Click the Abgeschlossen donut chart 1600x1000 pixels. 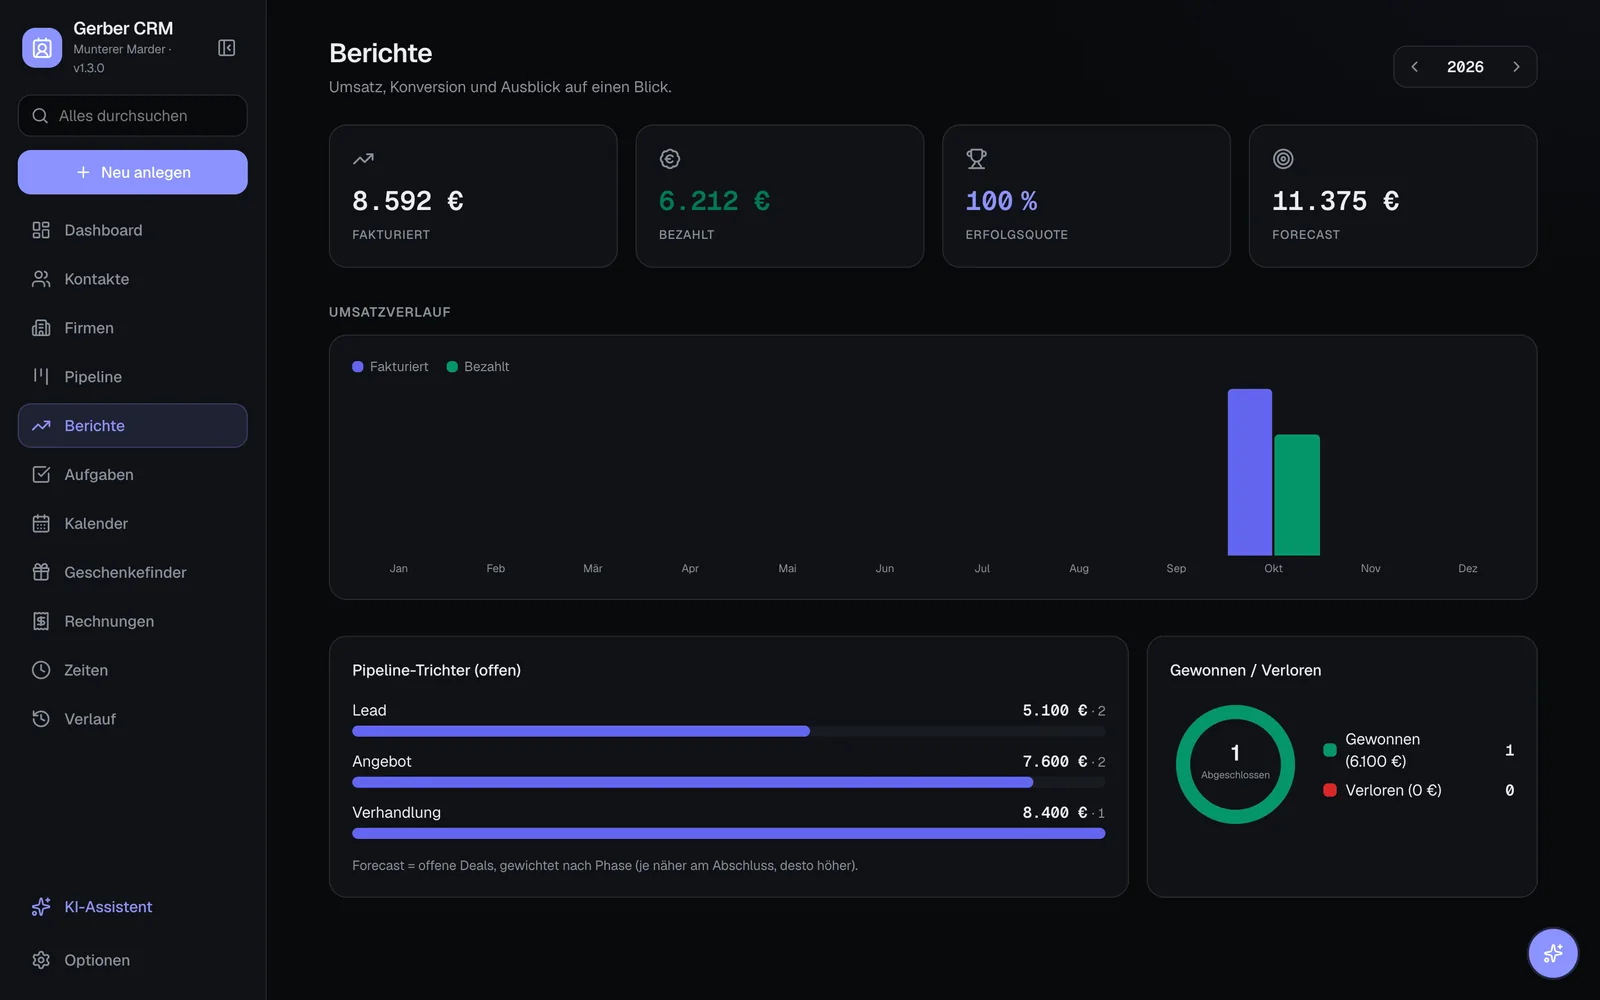click(1235, 764)
